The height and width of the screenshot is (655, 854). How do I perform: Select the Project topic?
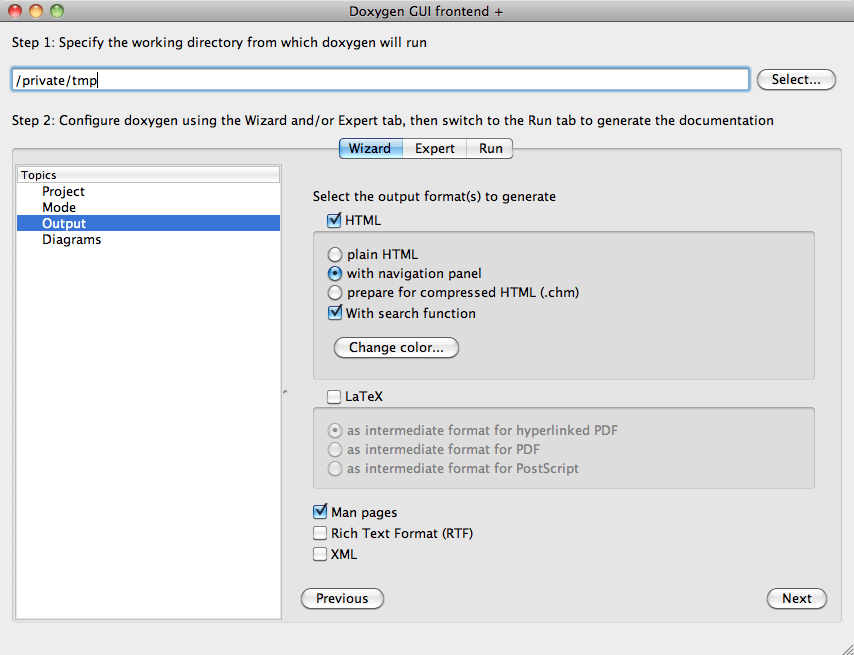148,191
